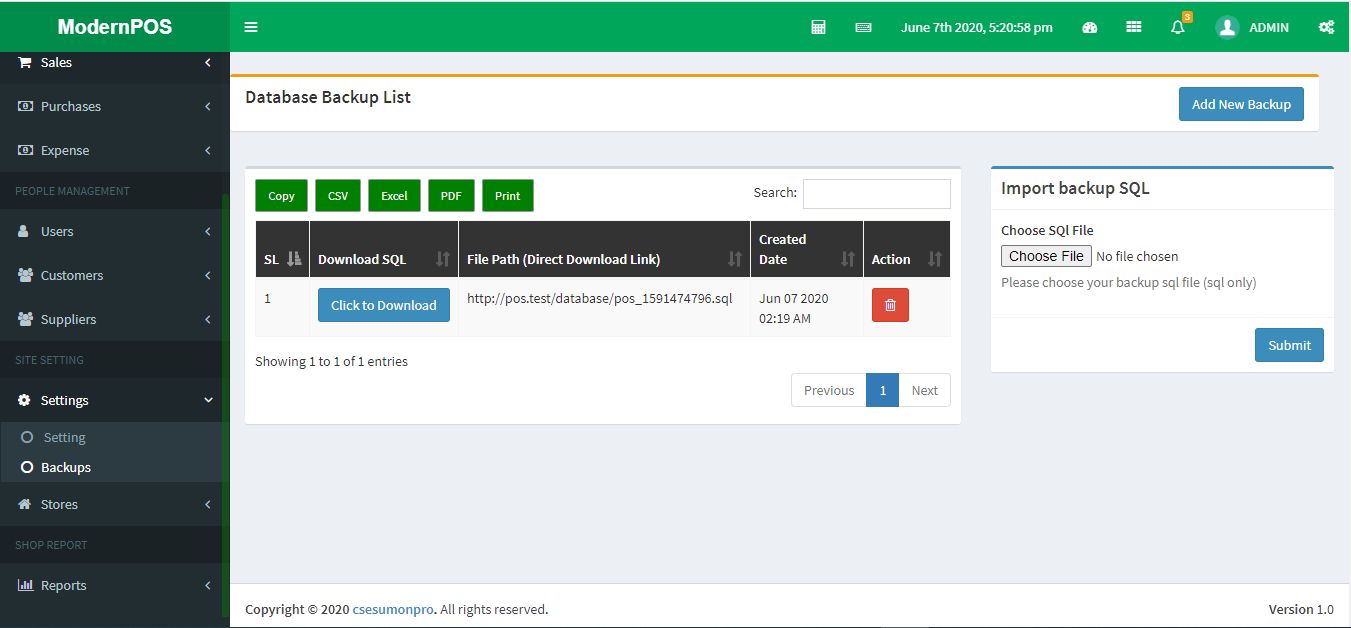Expand the Reports menu chevron
Screen dimensions: 1351x628
pos(208,585)
